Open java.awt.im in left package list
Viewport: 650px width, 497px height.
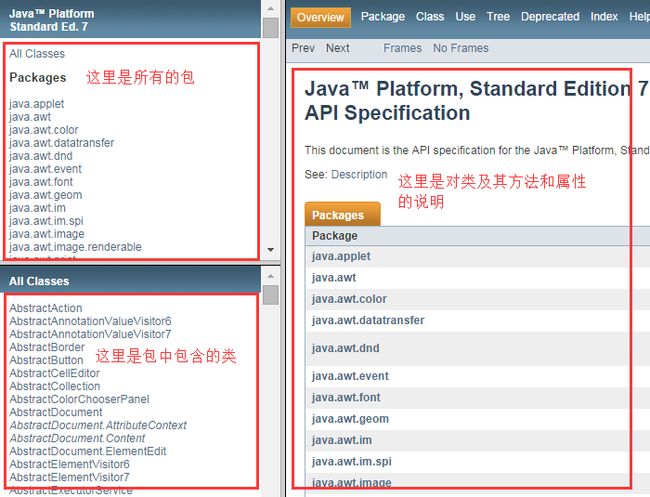[37, 208]
